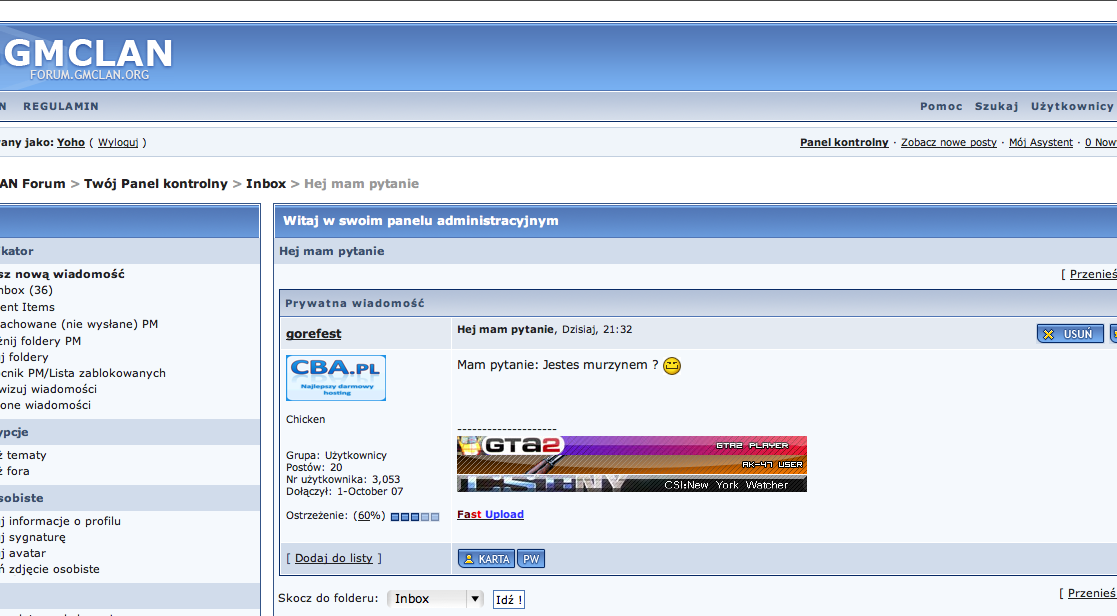Open the sender's KARTA profile card
Screen dimensions: 1117x616
click(486, 559)
